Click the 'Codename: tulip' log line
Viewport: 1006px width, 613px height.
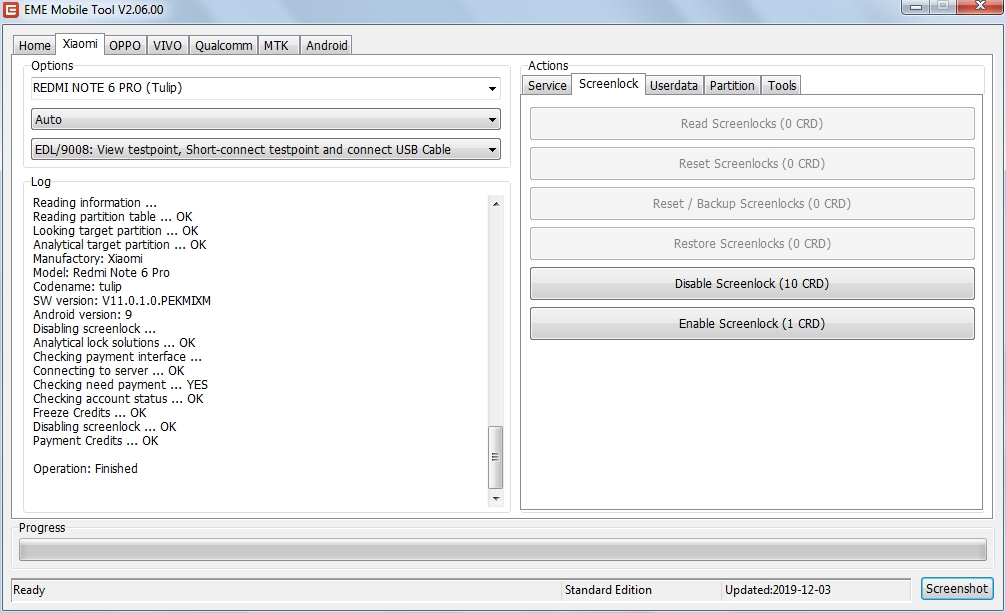click(x=77, y=287)
